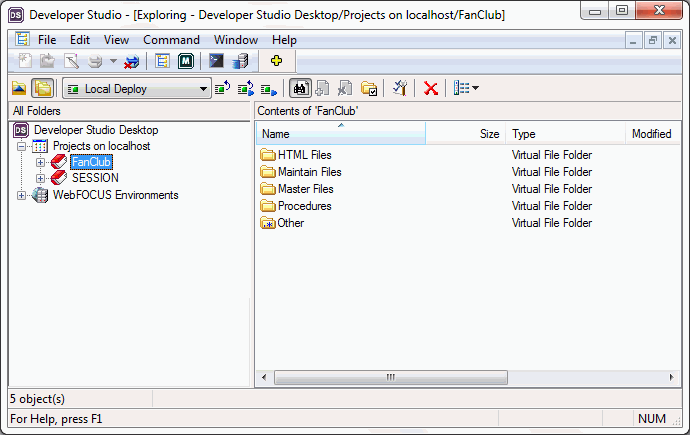
Task: Expand the WebFOCUS Environments node
Action: coord(21,195)
